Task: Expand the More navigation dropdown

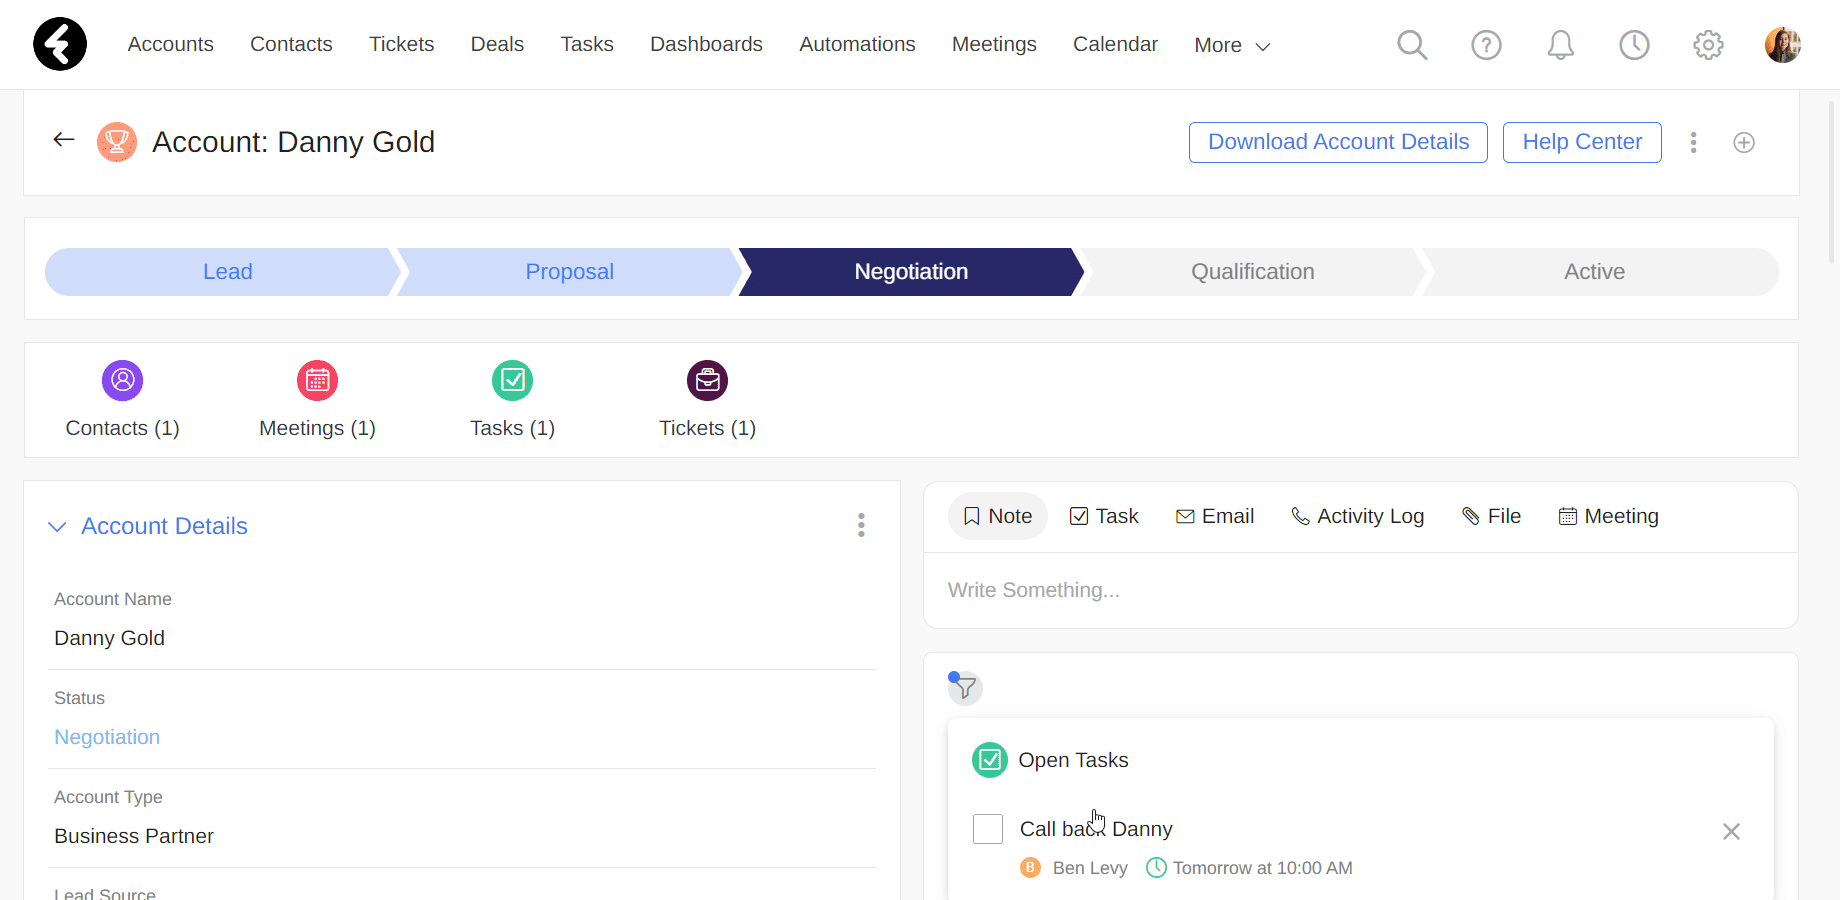Action: click(x=1232, y=45)
